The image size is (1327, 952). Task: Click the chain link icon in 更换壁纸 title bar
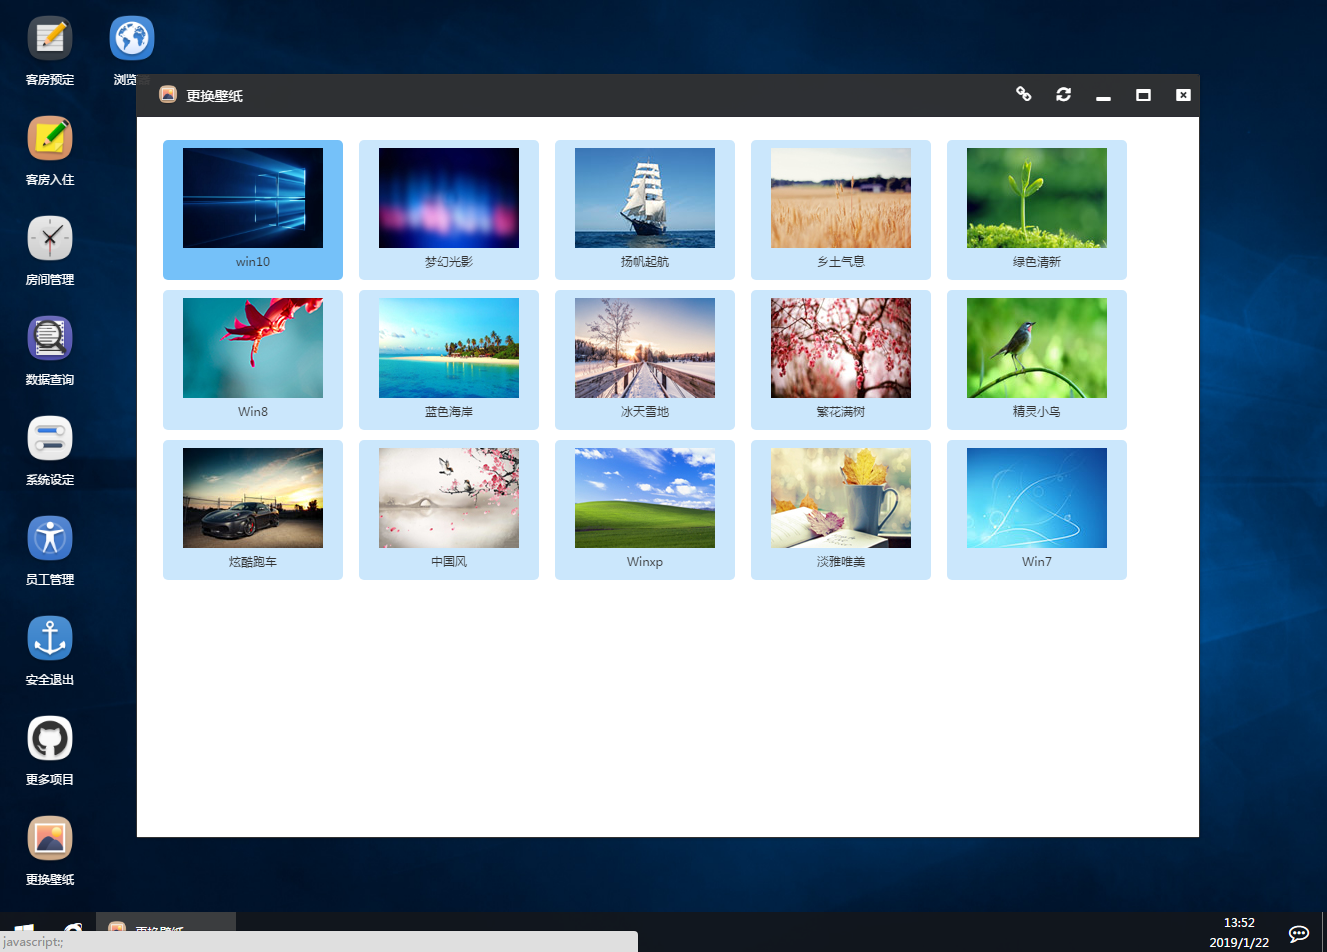point(1023,94)
